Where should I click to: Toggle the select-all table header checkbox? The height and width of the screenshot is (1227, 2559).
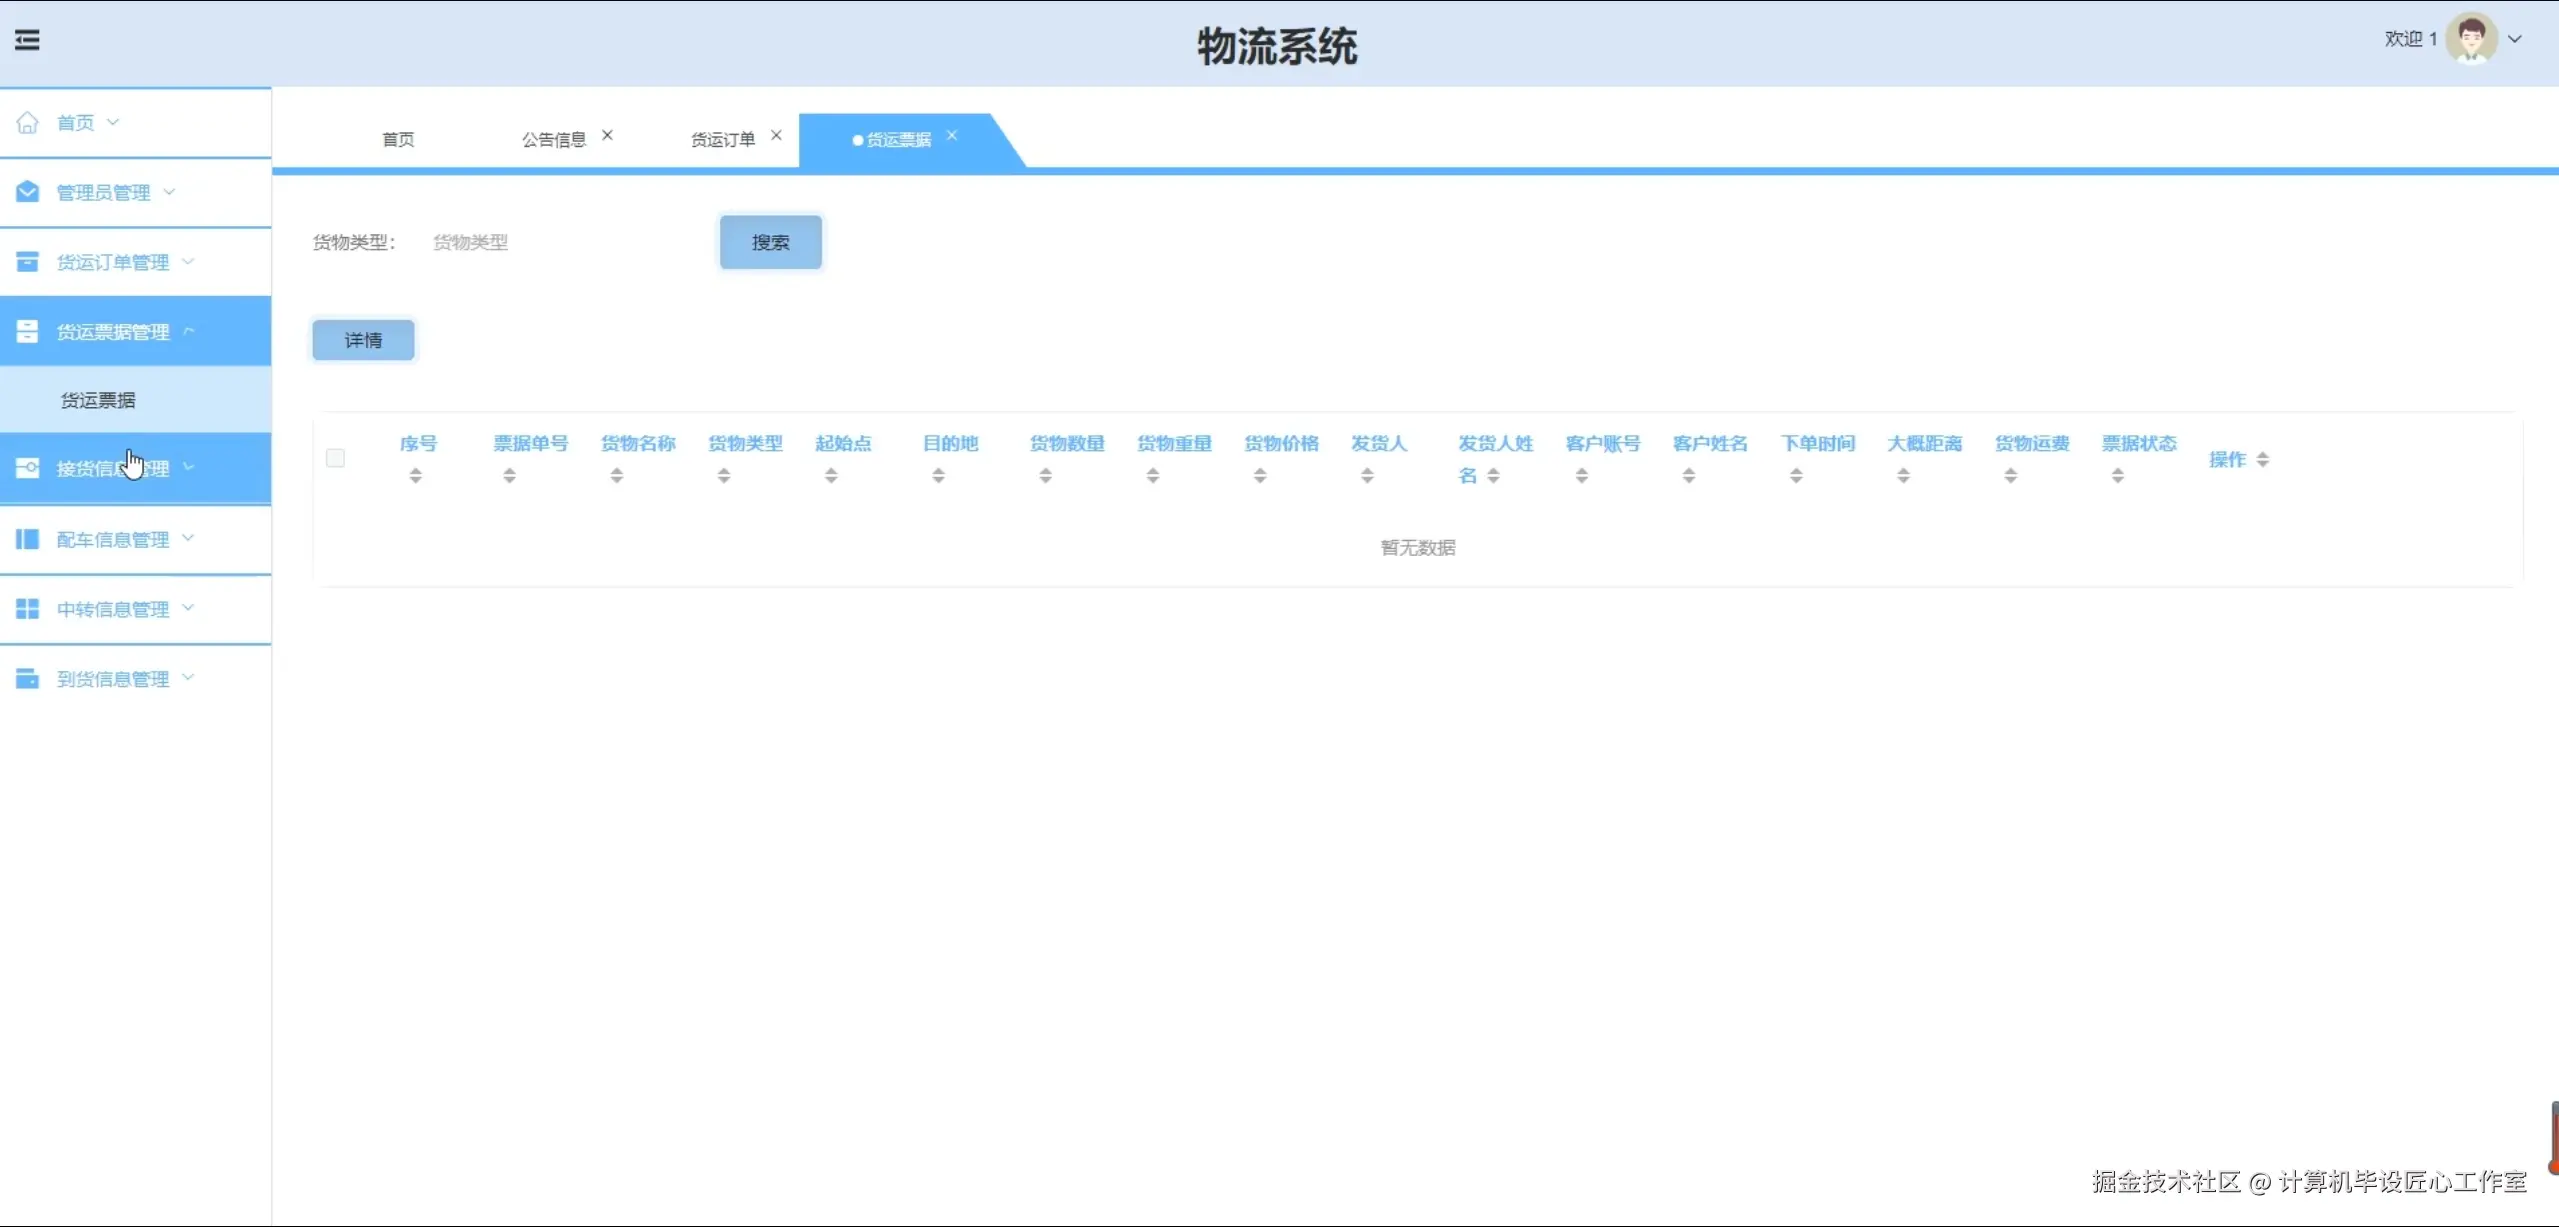(335, 458)
